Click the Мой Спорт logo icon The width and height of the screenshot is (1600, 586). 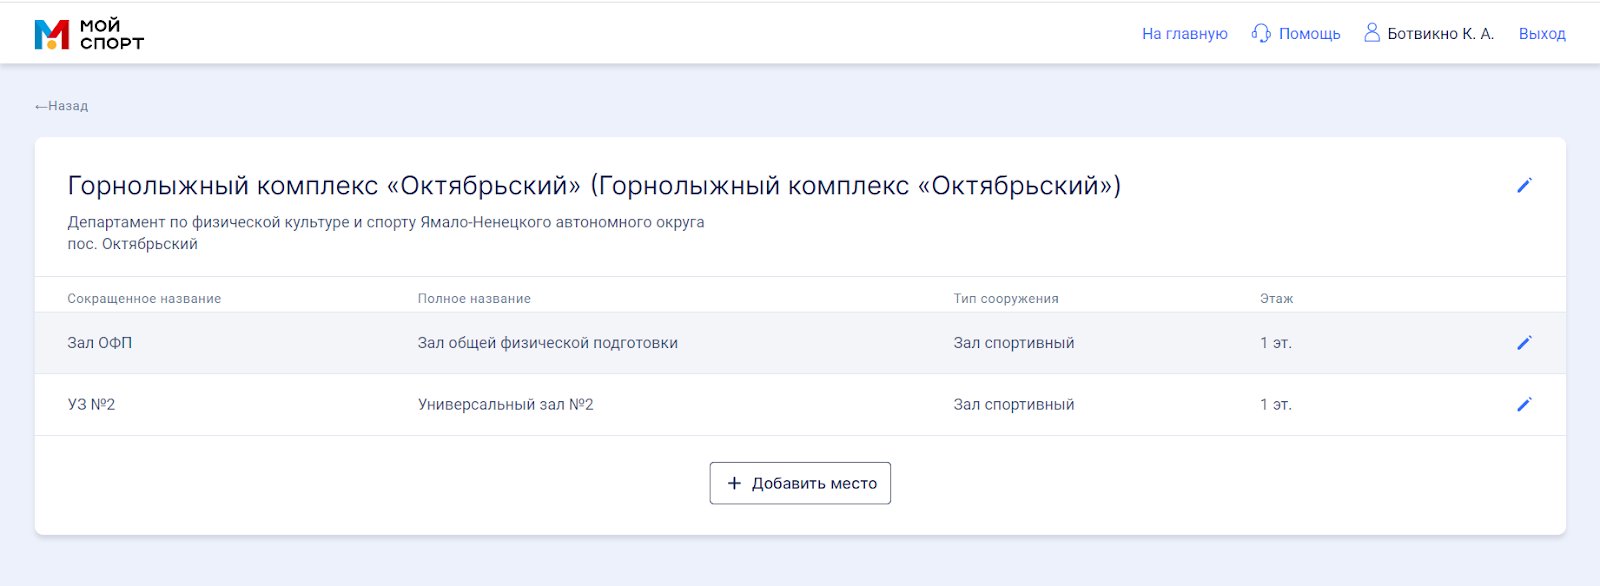[52, 34]
